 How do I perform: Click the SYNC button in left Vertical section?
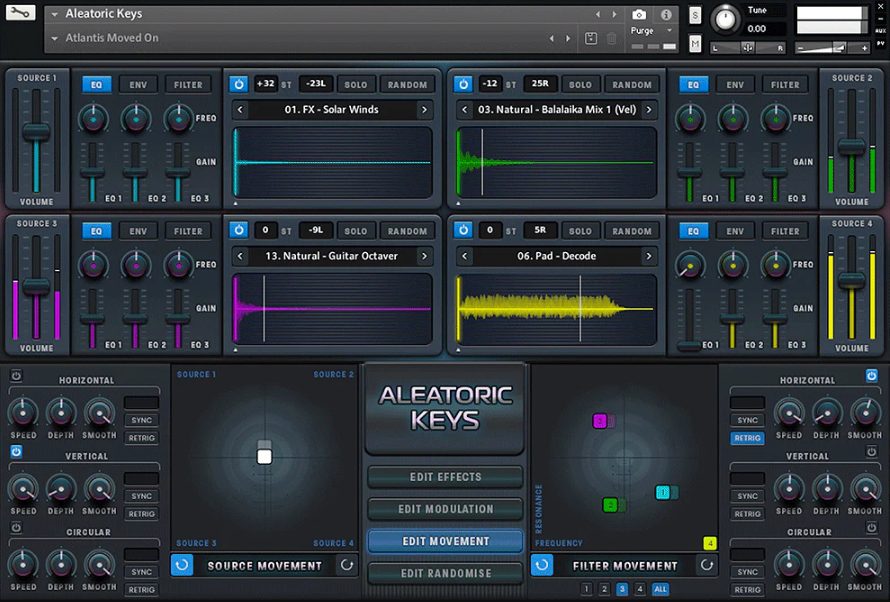(141, 496)
